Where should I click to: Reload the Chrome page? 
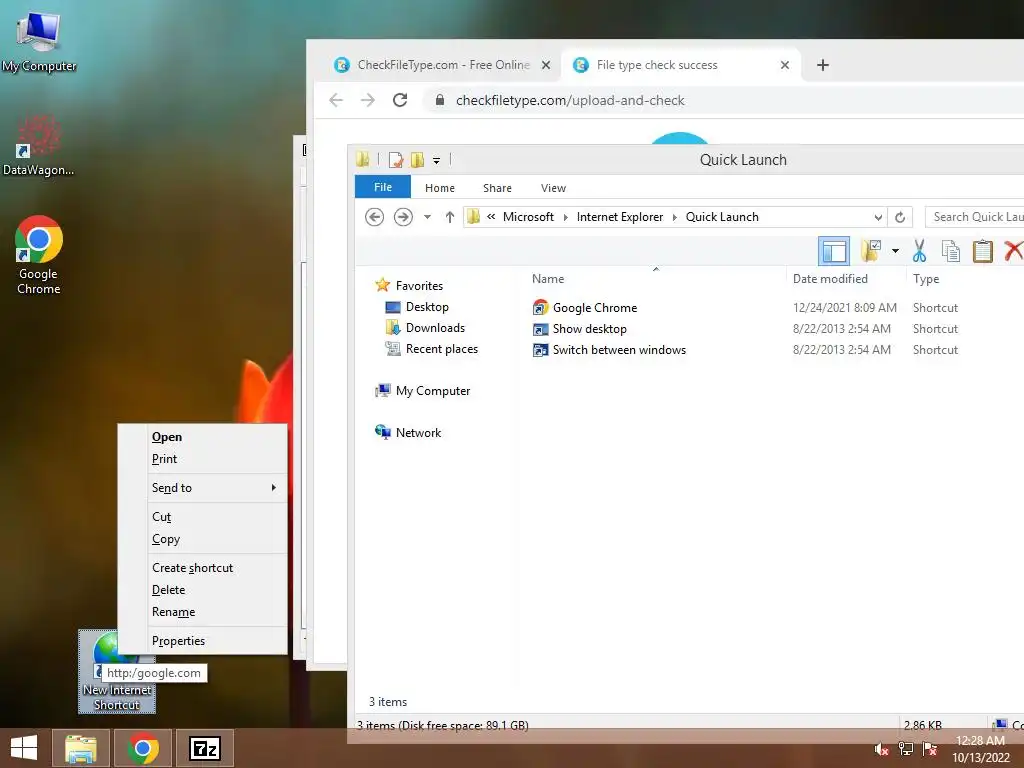click(x=400, y=100)
